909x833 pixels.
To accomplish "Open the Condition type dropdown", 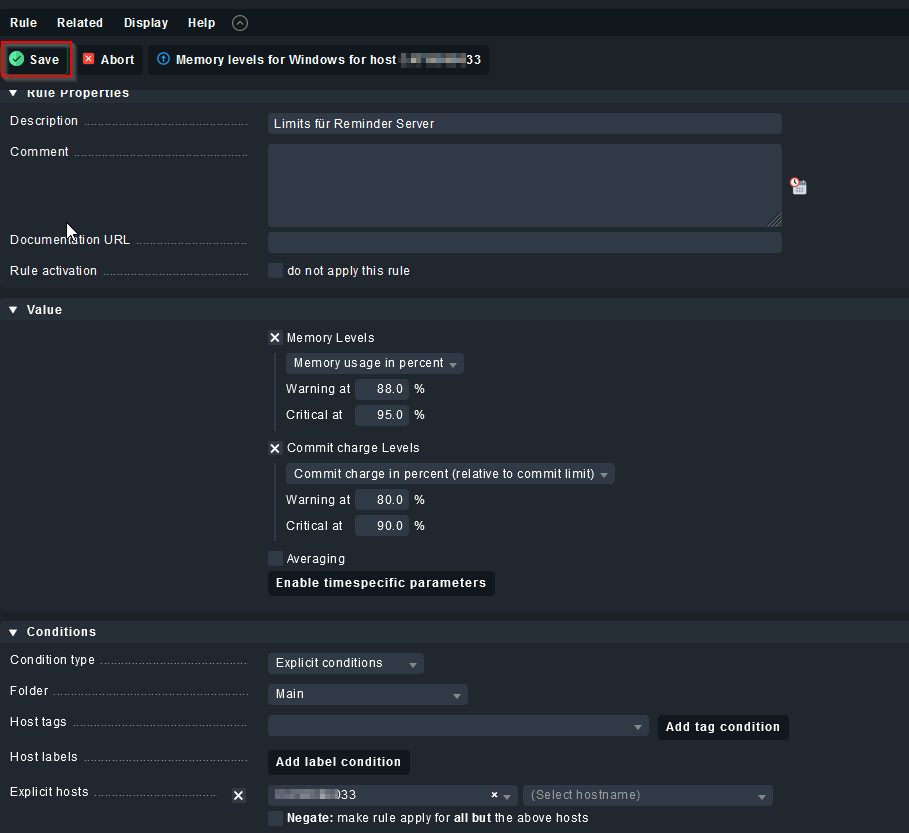I will point(345,663).
